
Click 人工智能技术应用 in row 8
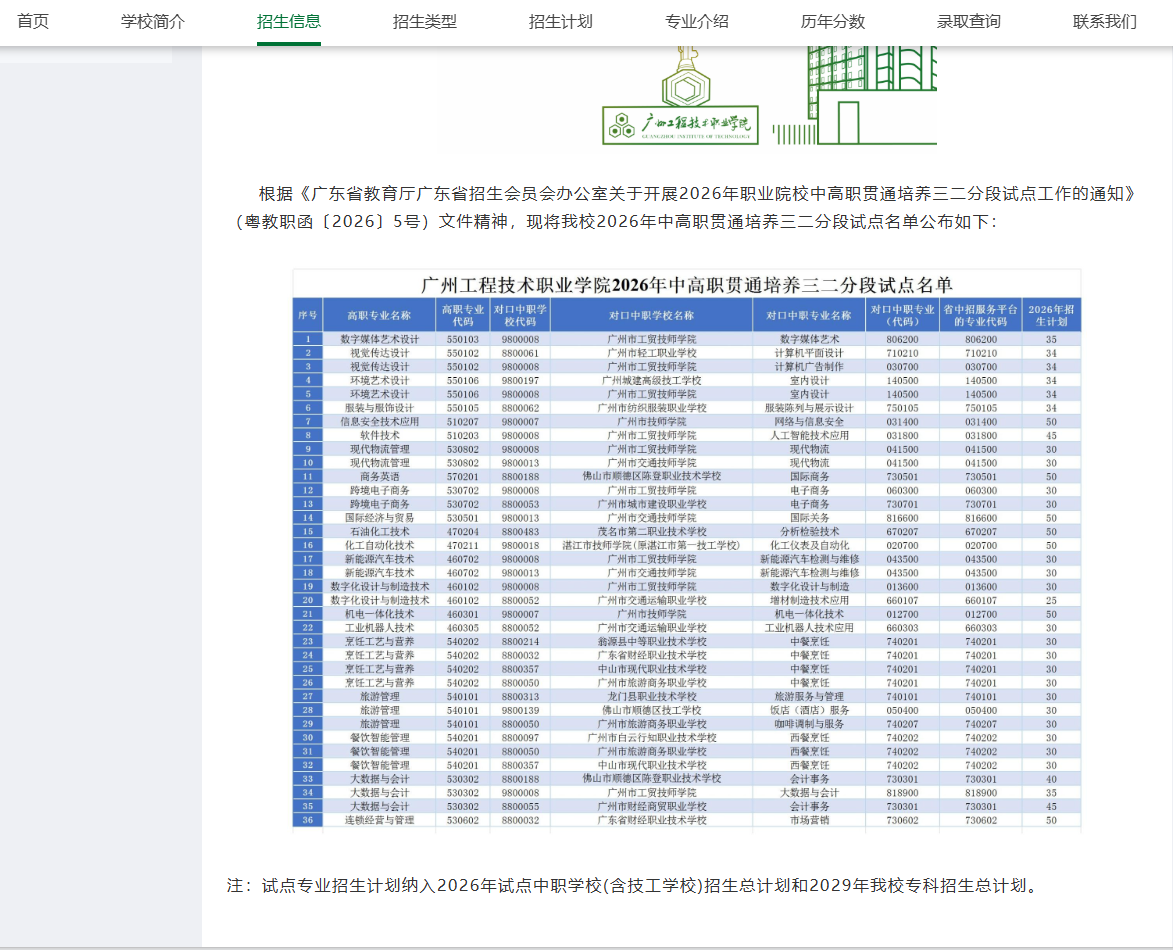pyautogui.click(x=809, y=435)
